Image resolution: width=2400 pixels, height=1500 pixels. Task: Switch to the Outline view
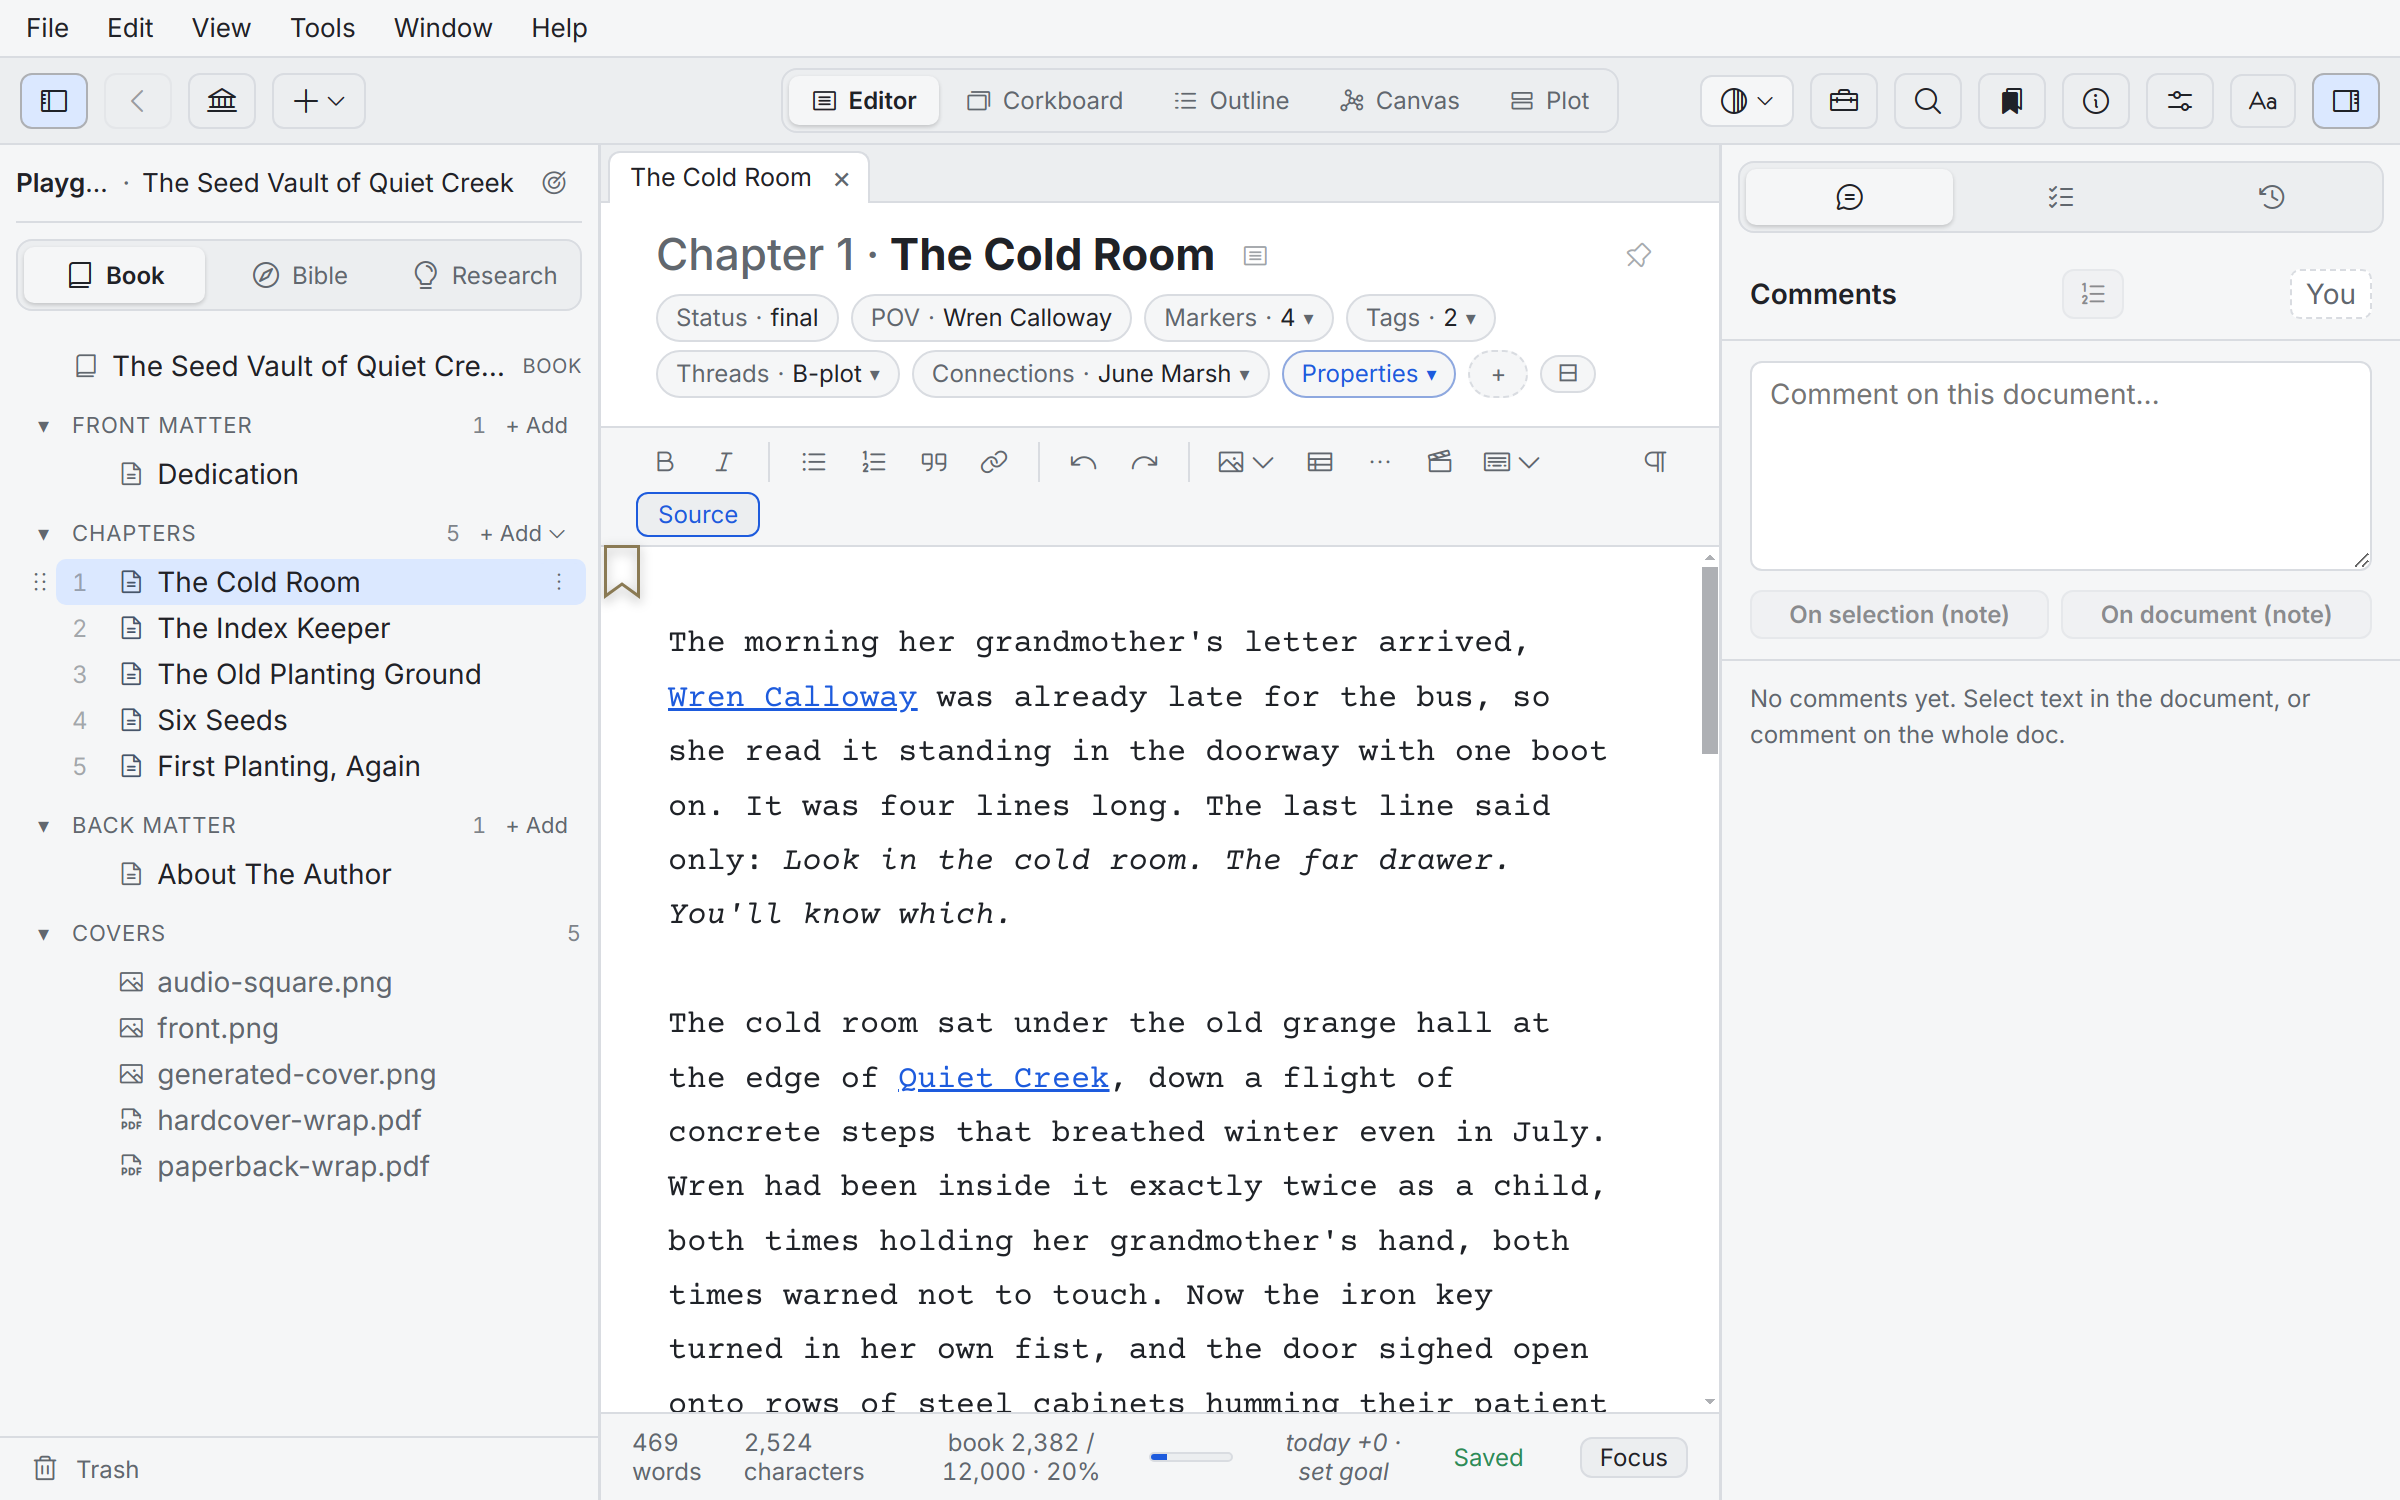pyautogui.click(x=1231, y=101)
